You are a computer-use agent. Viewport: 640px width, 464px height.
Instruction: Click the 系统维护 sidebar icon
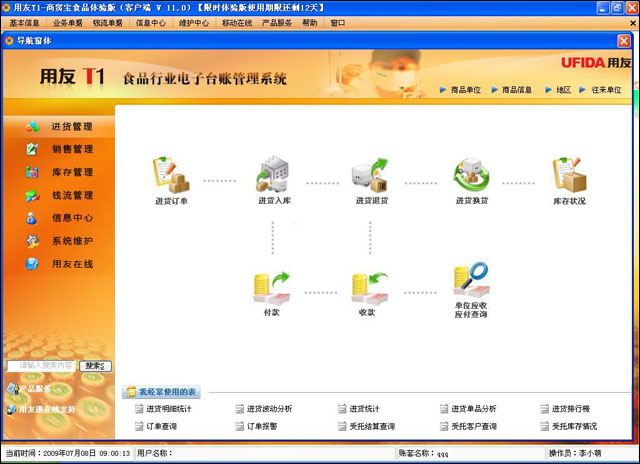[x=32, y=241]
